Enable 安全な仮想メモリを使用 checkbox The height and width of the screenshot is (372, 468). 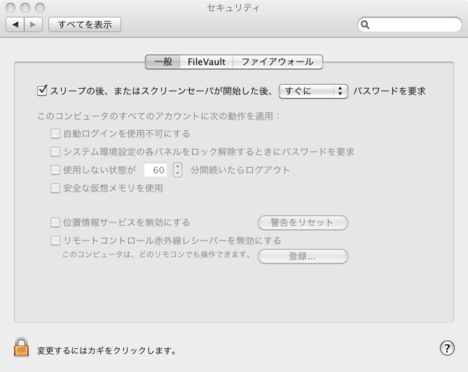pos(55,188)
